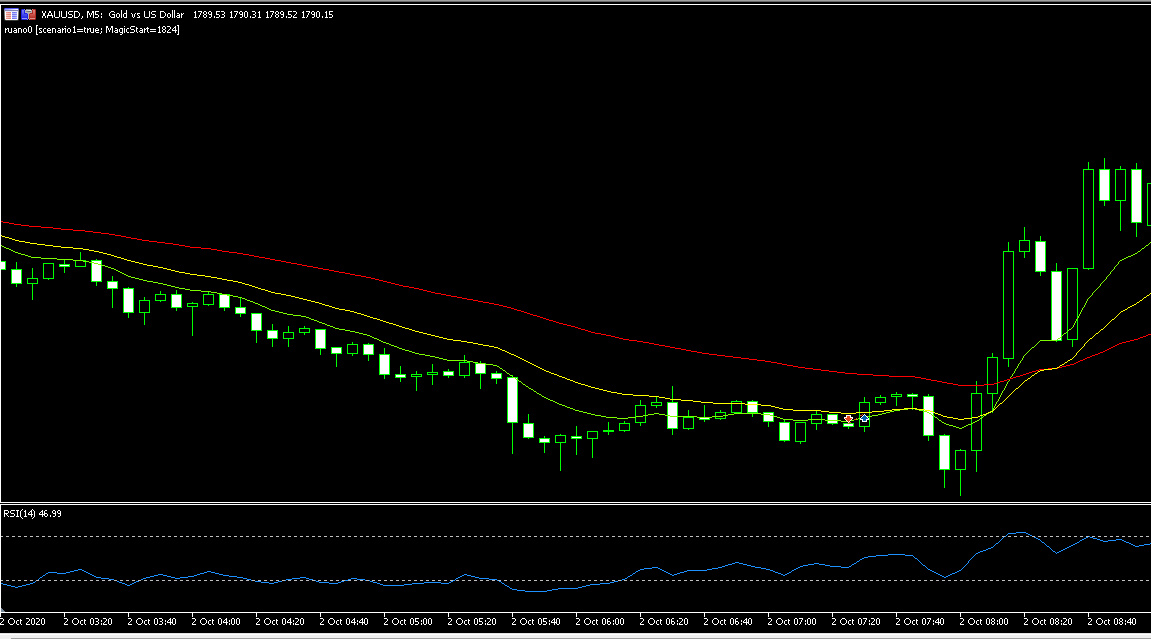1151x639 pixels.
Task: Click the 'XAUUSD, M5:' symbol label
Action: (x=72, y=15)
